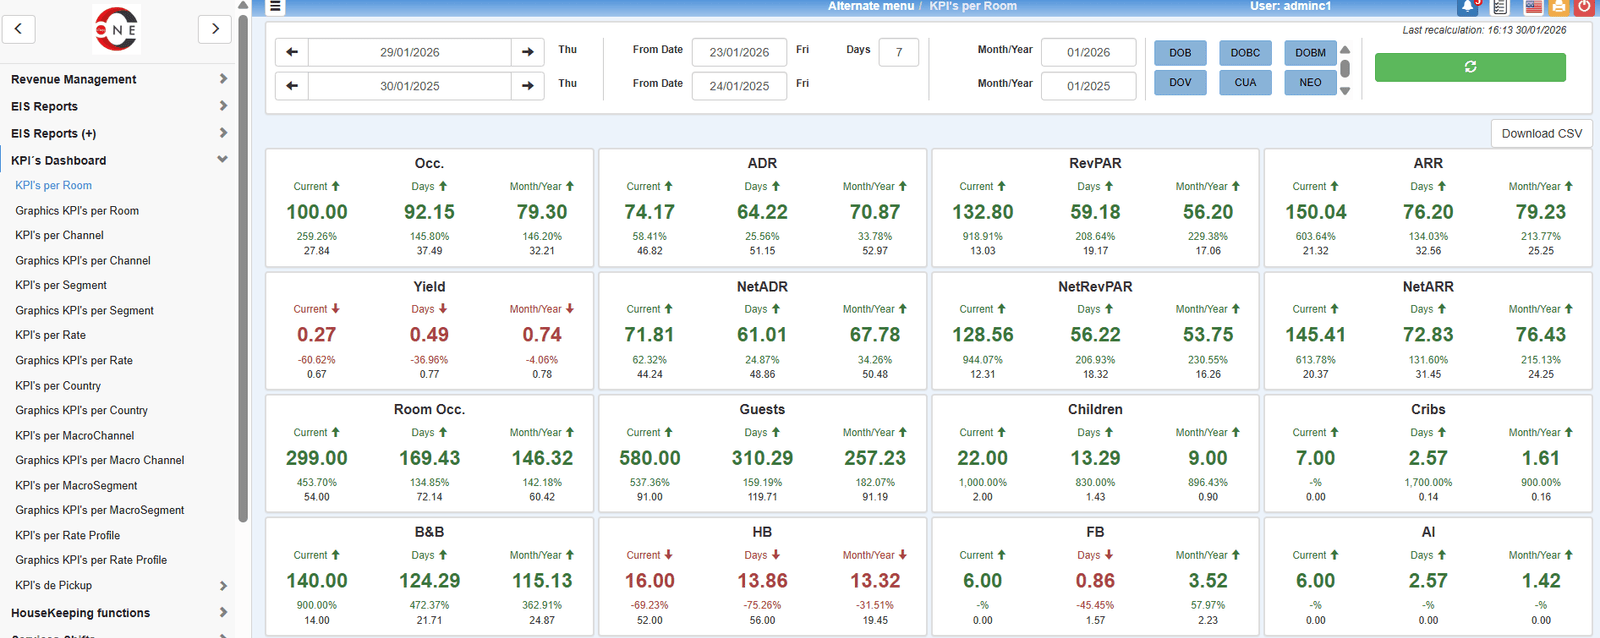Click Guests Current value 580.00
Screen dimensions: 1600x638
(x=650, y=458)
